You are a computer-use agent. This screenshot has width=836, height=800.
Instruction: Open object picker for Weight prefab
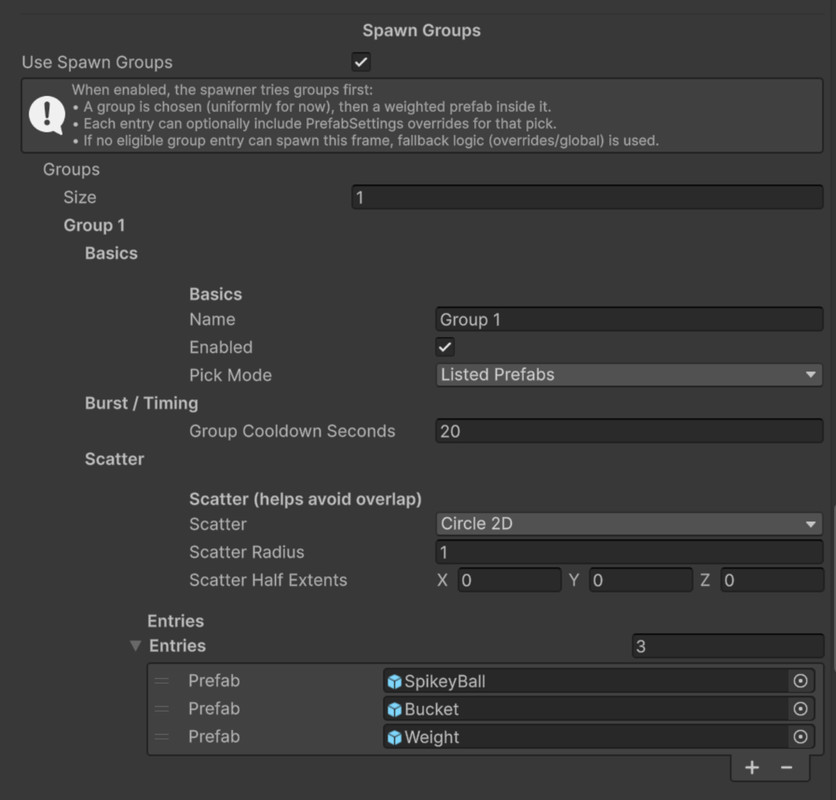pyautogui.click(x=800, y=737)
